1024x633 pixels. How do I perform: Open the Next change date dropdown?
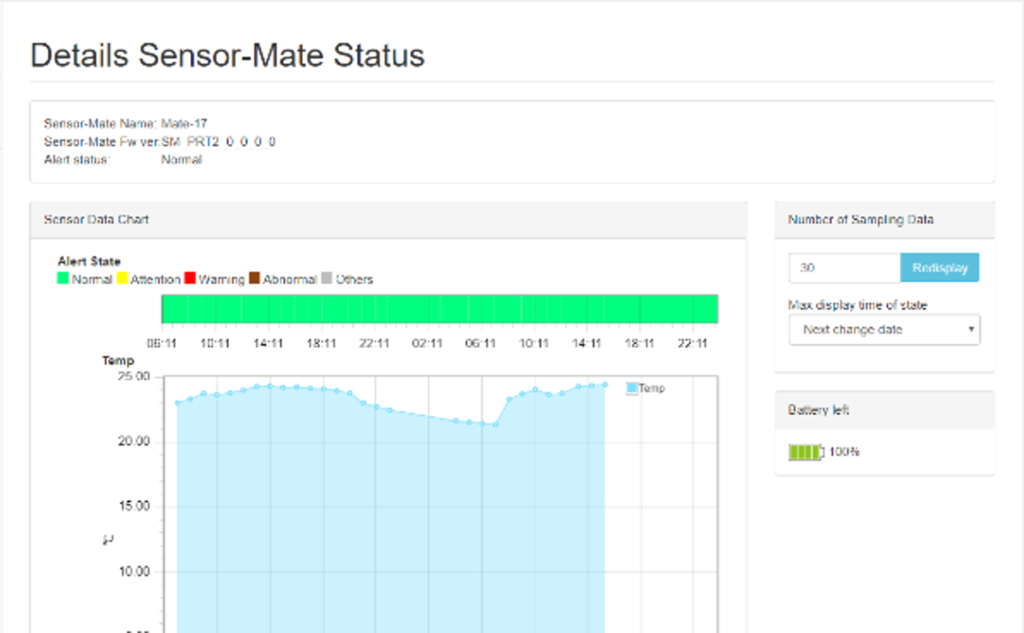point(884,330)
